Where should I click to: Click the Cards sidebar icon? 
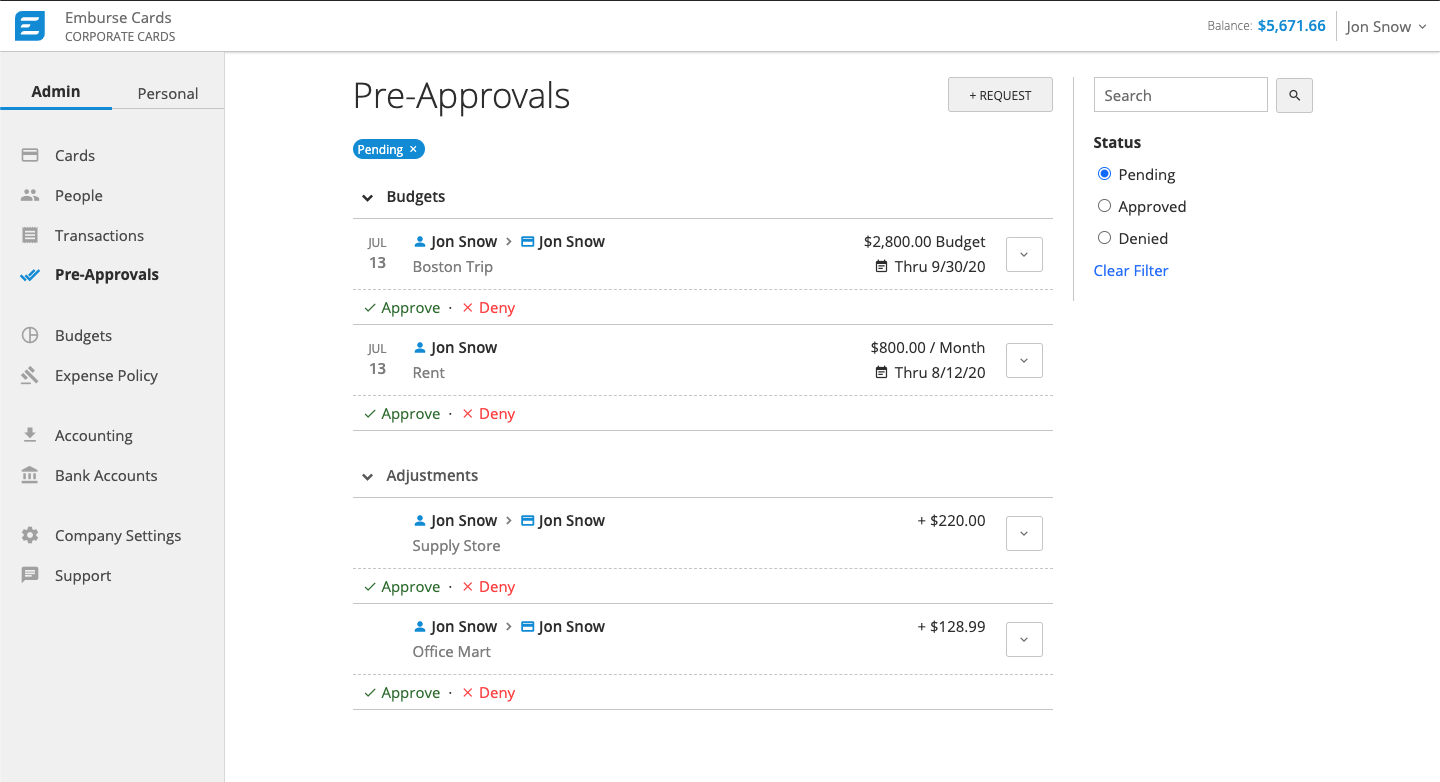click(x=32, y=155)
